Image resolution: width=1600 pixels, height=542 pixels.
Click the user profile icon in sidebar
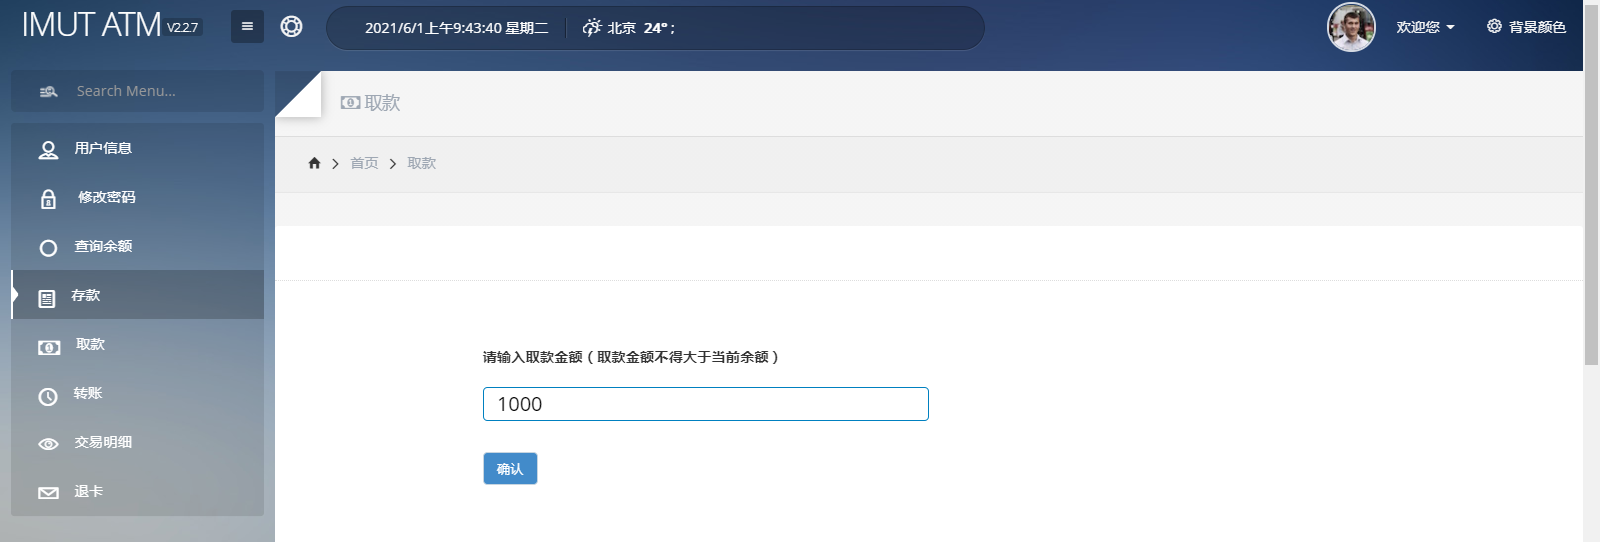pyautogui.click(x=48, y=150)
